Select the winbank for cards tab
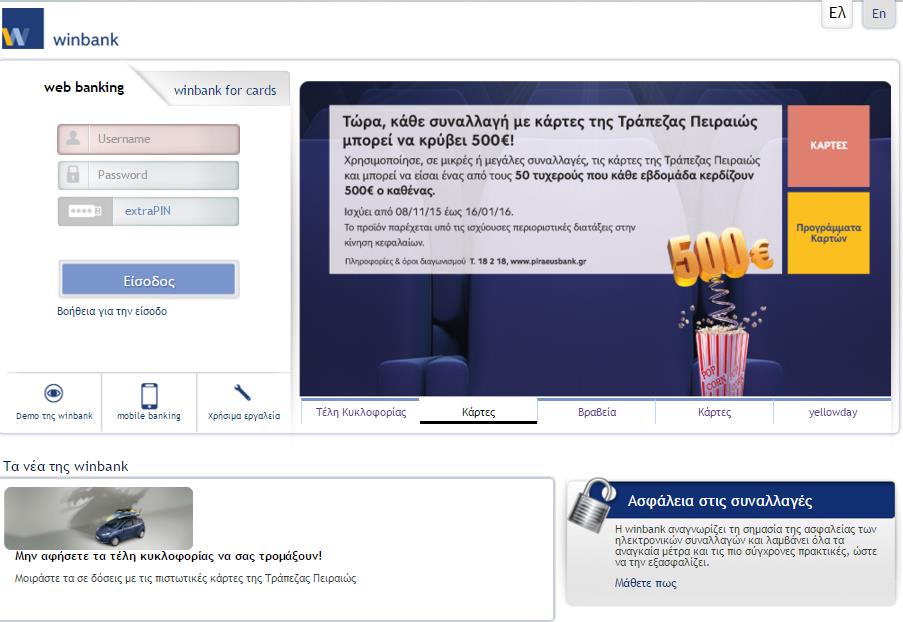 pyautogui.click(x=225, y=90)
